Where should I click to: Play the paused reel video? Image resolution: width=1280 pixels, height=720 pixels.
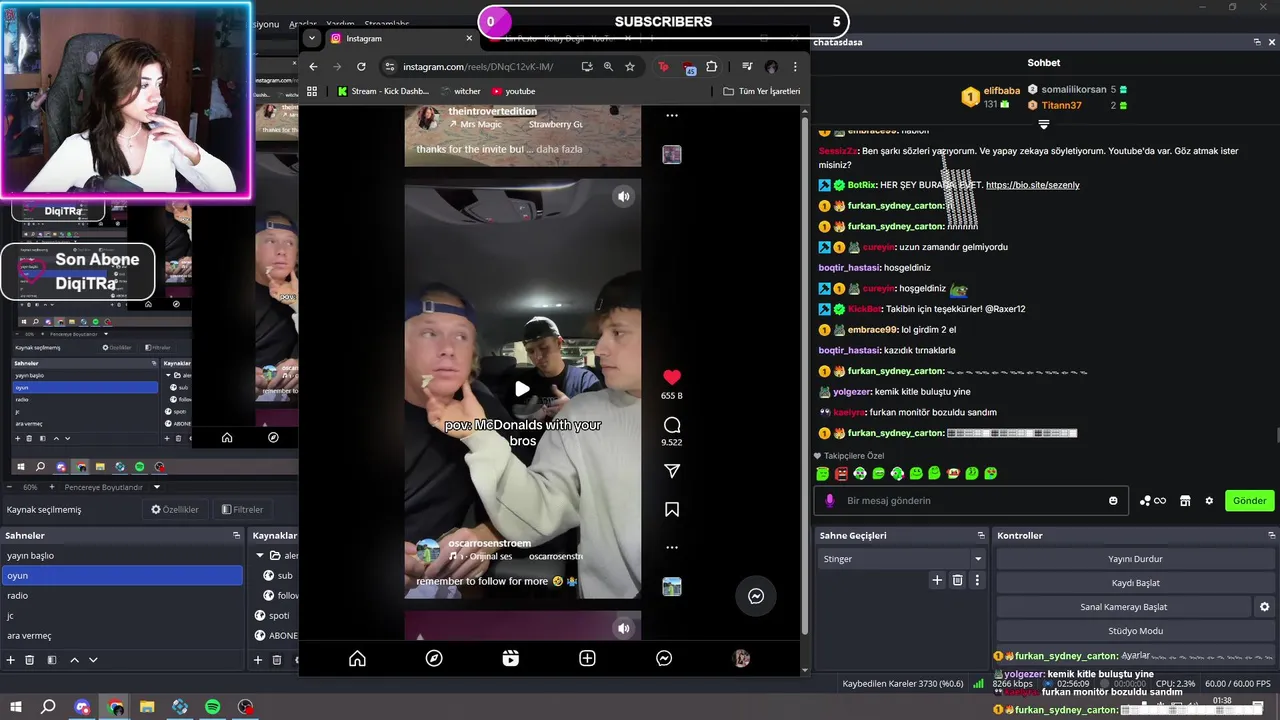tap(522, 389)
